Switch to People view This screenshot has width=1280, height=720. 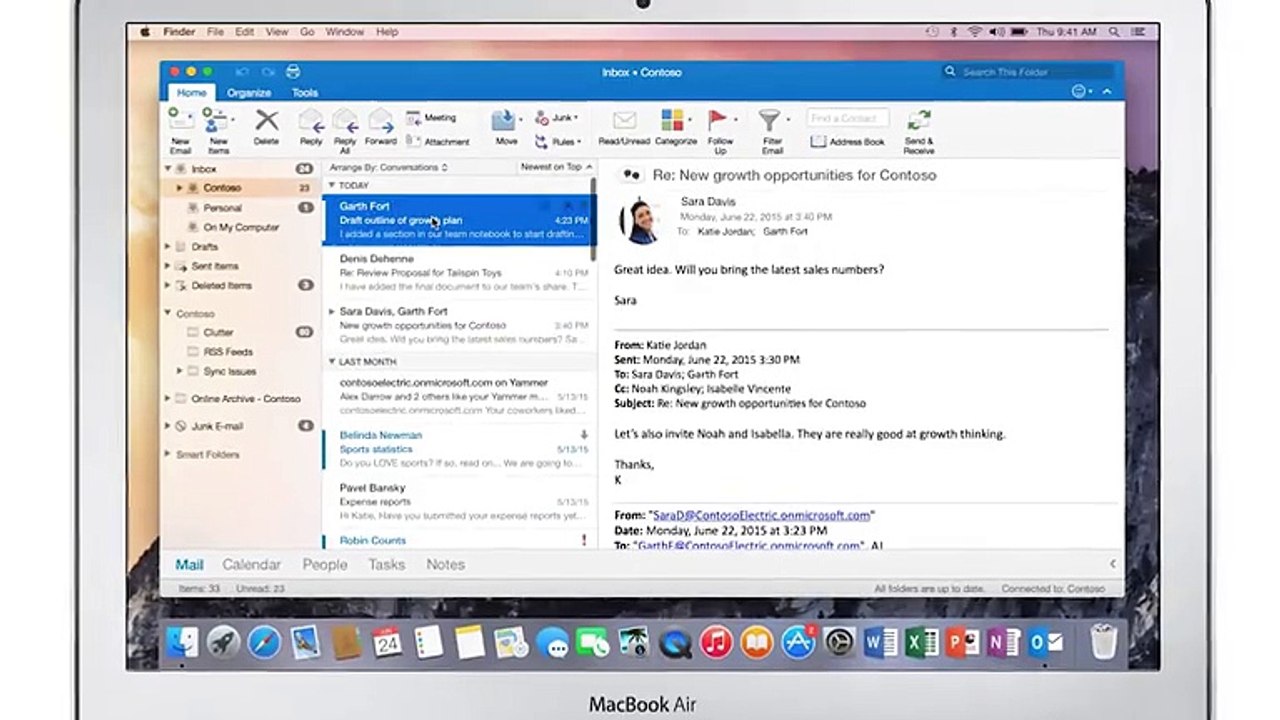pyautogui.click(x=325, y=565)
